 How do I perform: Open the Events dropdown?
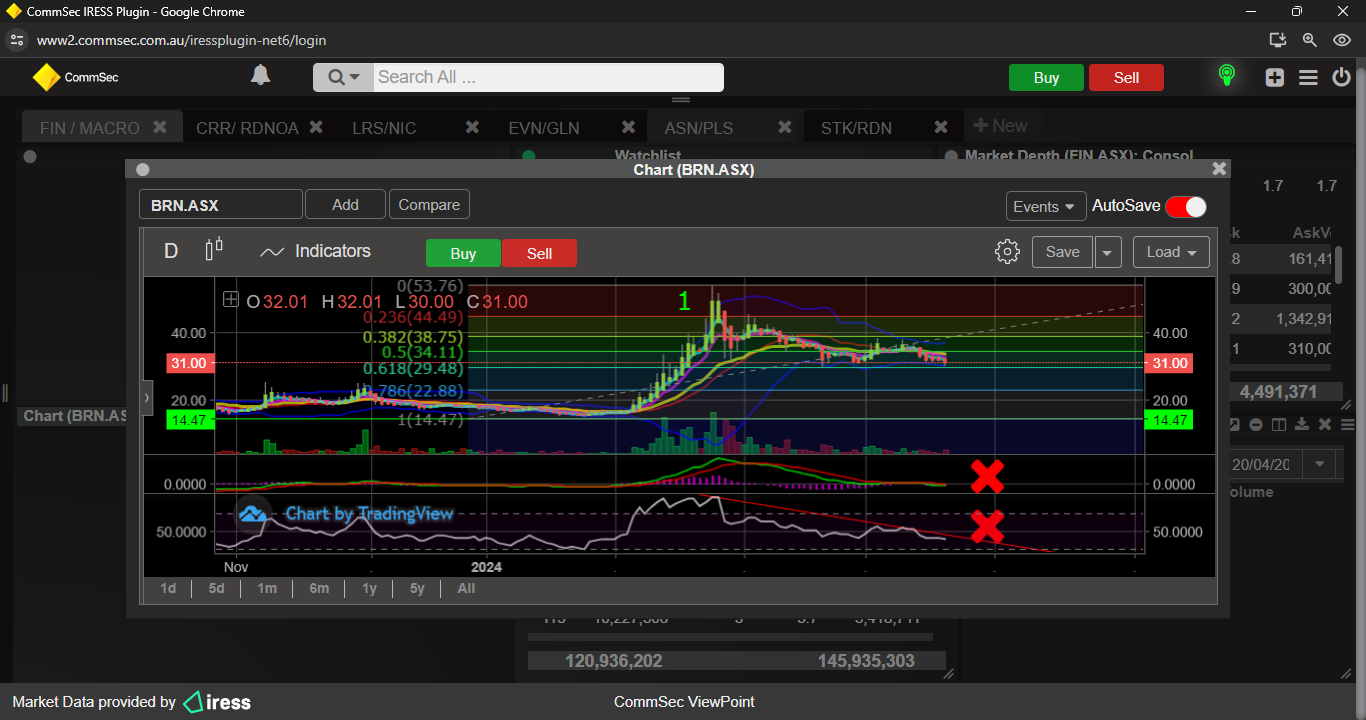[x=1046, y=206]
